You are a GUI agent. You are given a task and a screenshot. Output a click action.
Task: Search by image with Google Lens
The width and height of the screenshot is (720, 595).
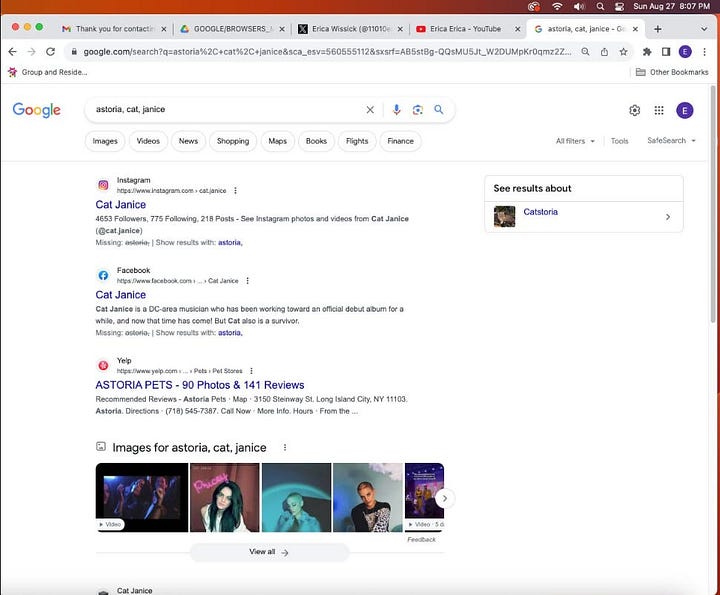click(x=417, y=110)
